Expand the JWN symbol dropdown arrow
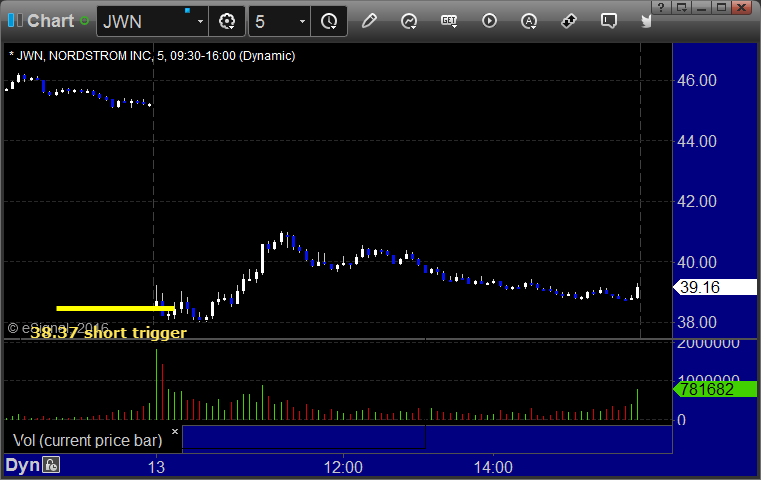The image size is (761, 480). click(200, 21)
